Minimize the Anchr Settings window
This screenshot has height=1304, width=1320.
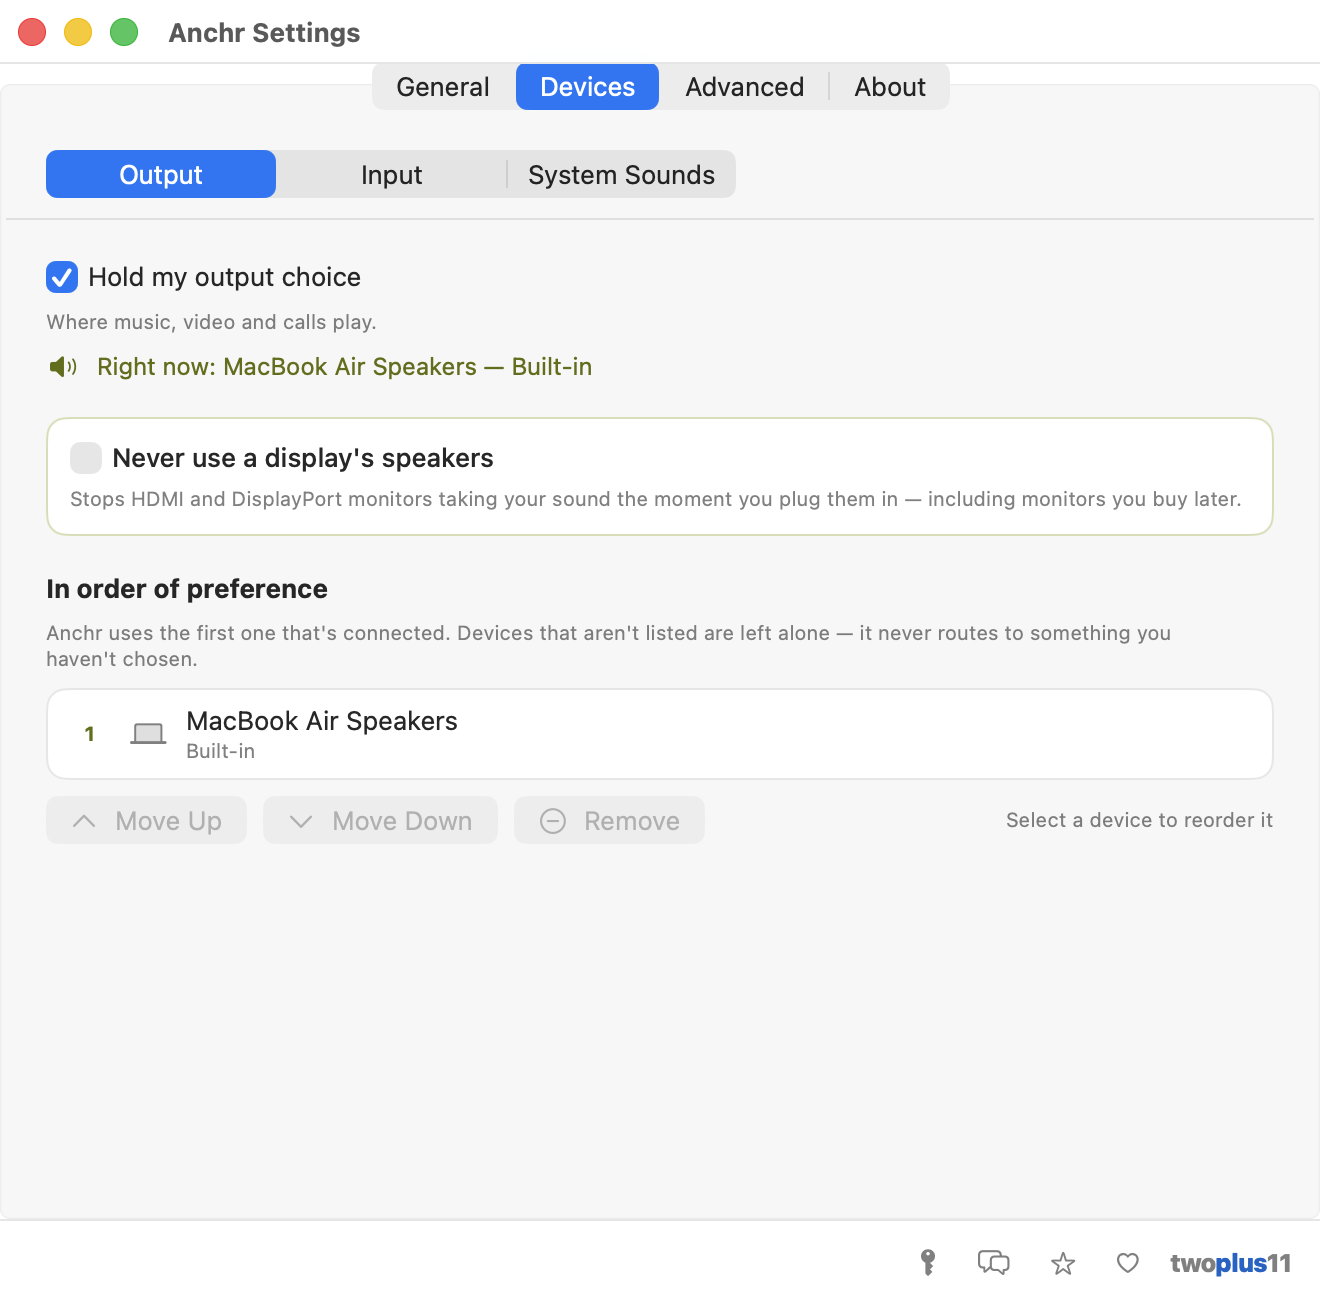(78, 32)
